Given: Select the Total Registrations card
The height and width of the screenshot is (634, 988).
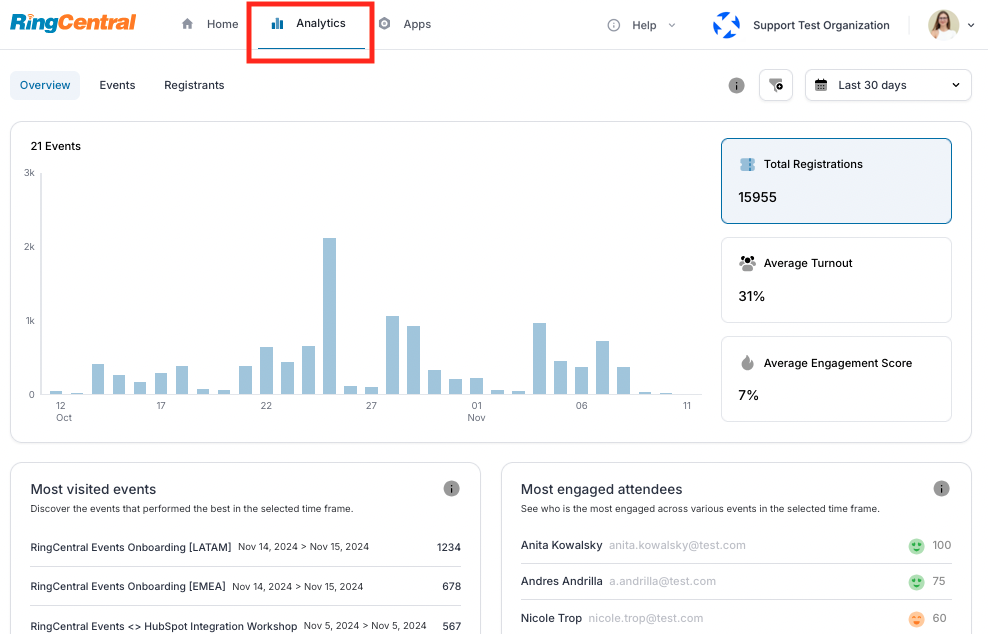Looking at the screenshot, I should pos(836,181).
